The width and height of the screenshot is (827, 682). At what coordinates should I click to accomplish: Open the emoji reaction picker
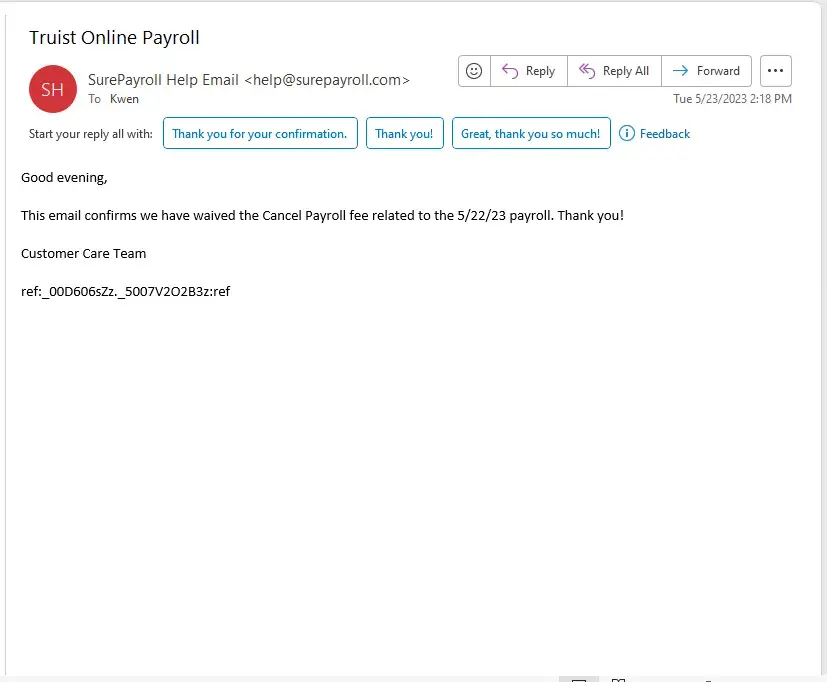click(474, 71)
